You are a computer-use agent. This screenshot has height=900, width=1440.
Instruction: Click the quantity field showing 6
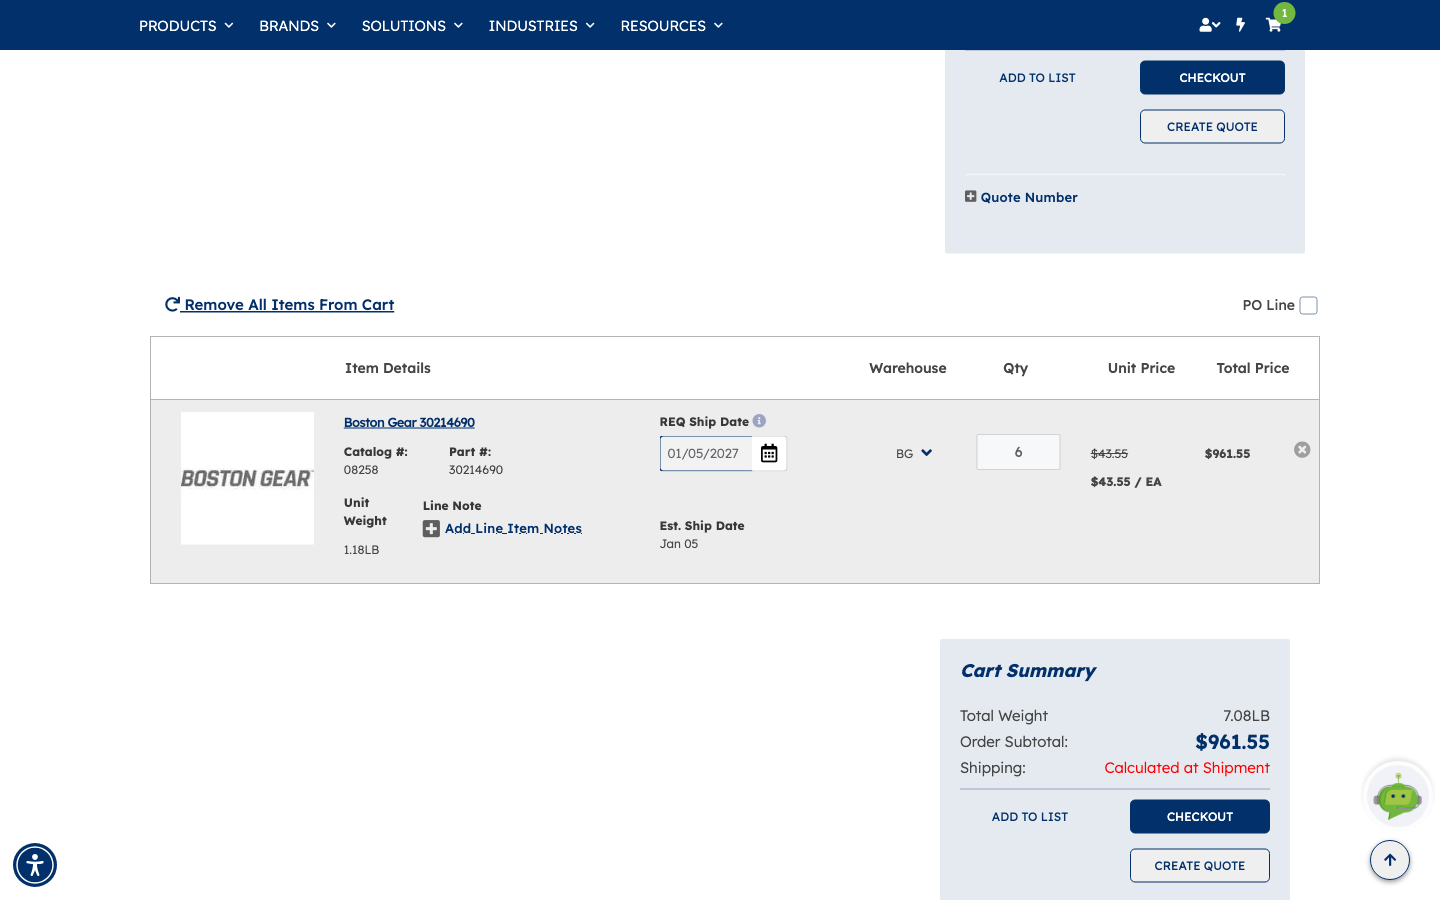[1018, 452]
